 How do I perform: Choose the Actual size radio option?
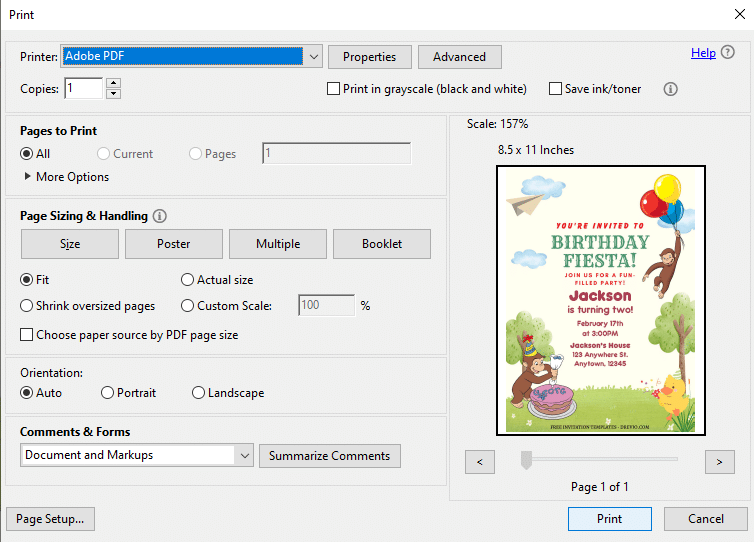187,279
